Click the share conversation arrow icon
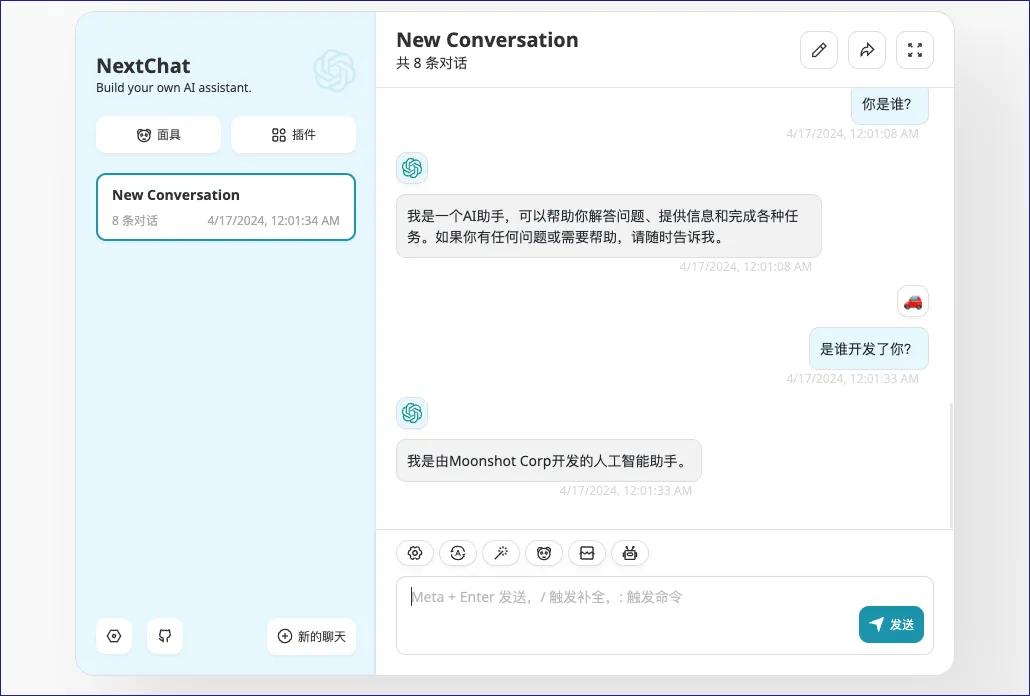 pyautogui.click(x=867, y=50)
